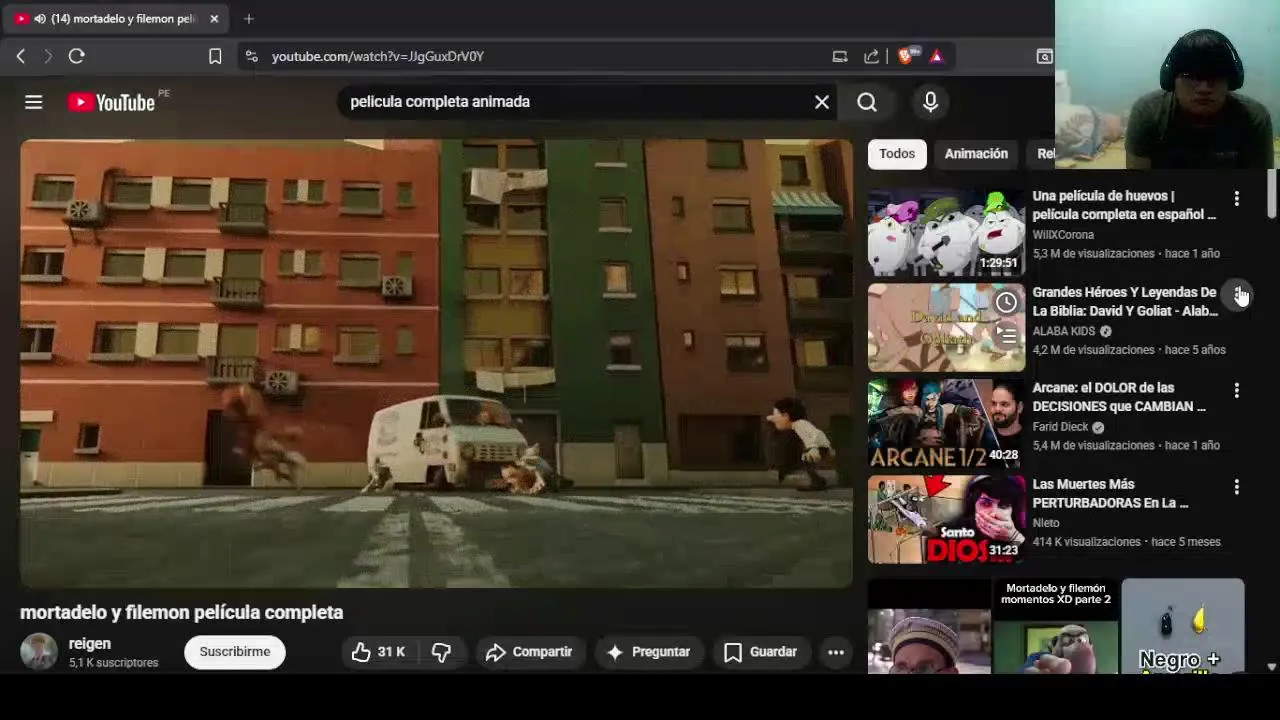Open the Mortadelo y filemón momentos XD short
The image size is (1280, 720).
tap(1056, 626)
